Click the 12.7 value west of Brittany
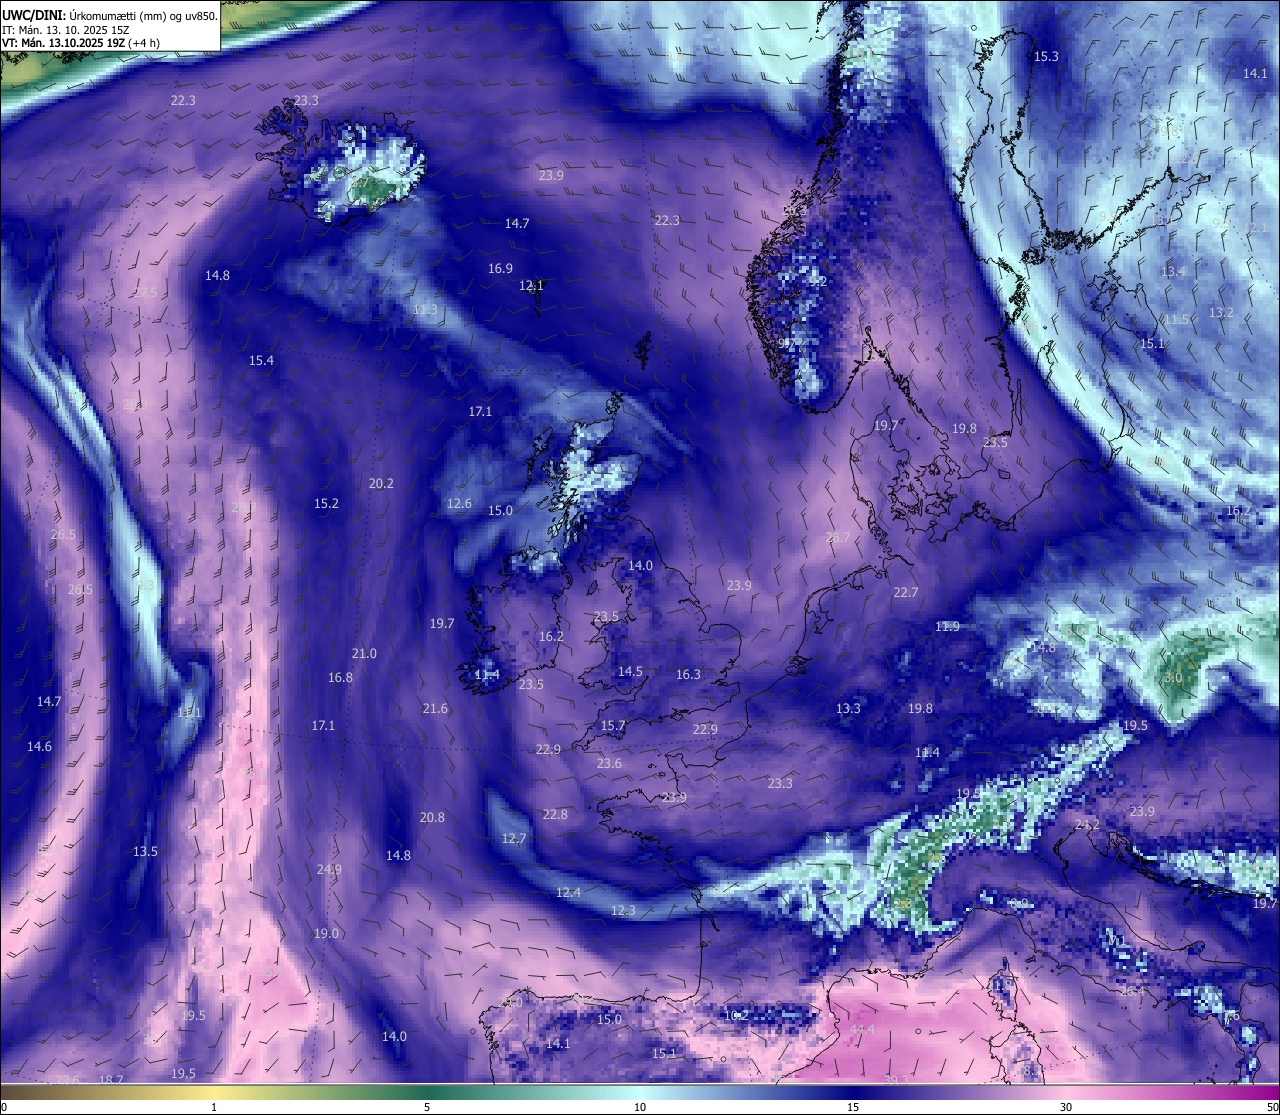The width and height of the screenshot is (1280, 1115). (x=514, y=838)
